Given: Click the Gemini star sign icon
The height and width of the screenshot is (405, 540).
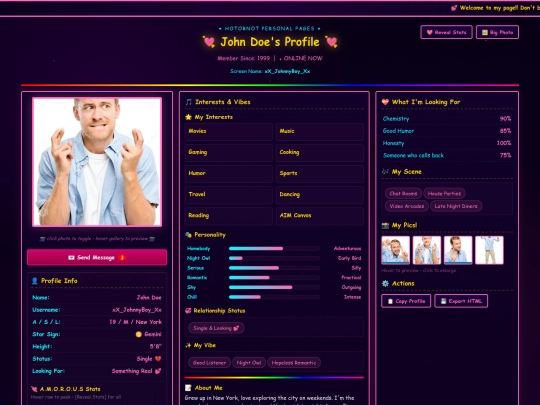Looking at the screenshot, I should point(138,334).
